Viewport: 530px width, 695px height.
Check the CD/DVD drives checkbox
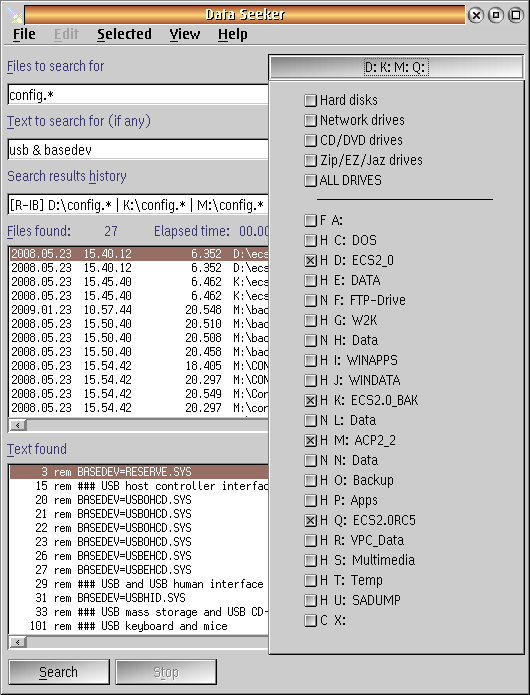[311, 141]
